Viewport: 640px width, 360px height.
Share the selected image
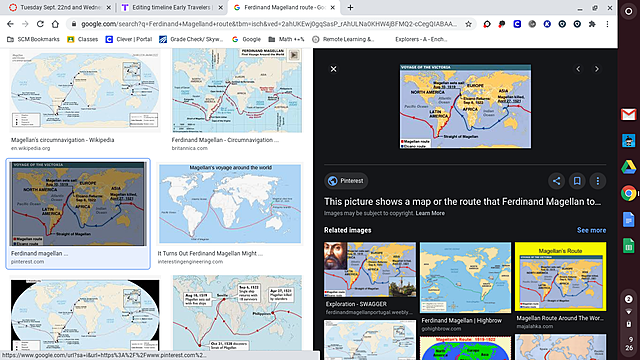(x=556, y=181)
